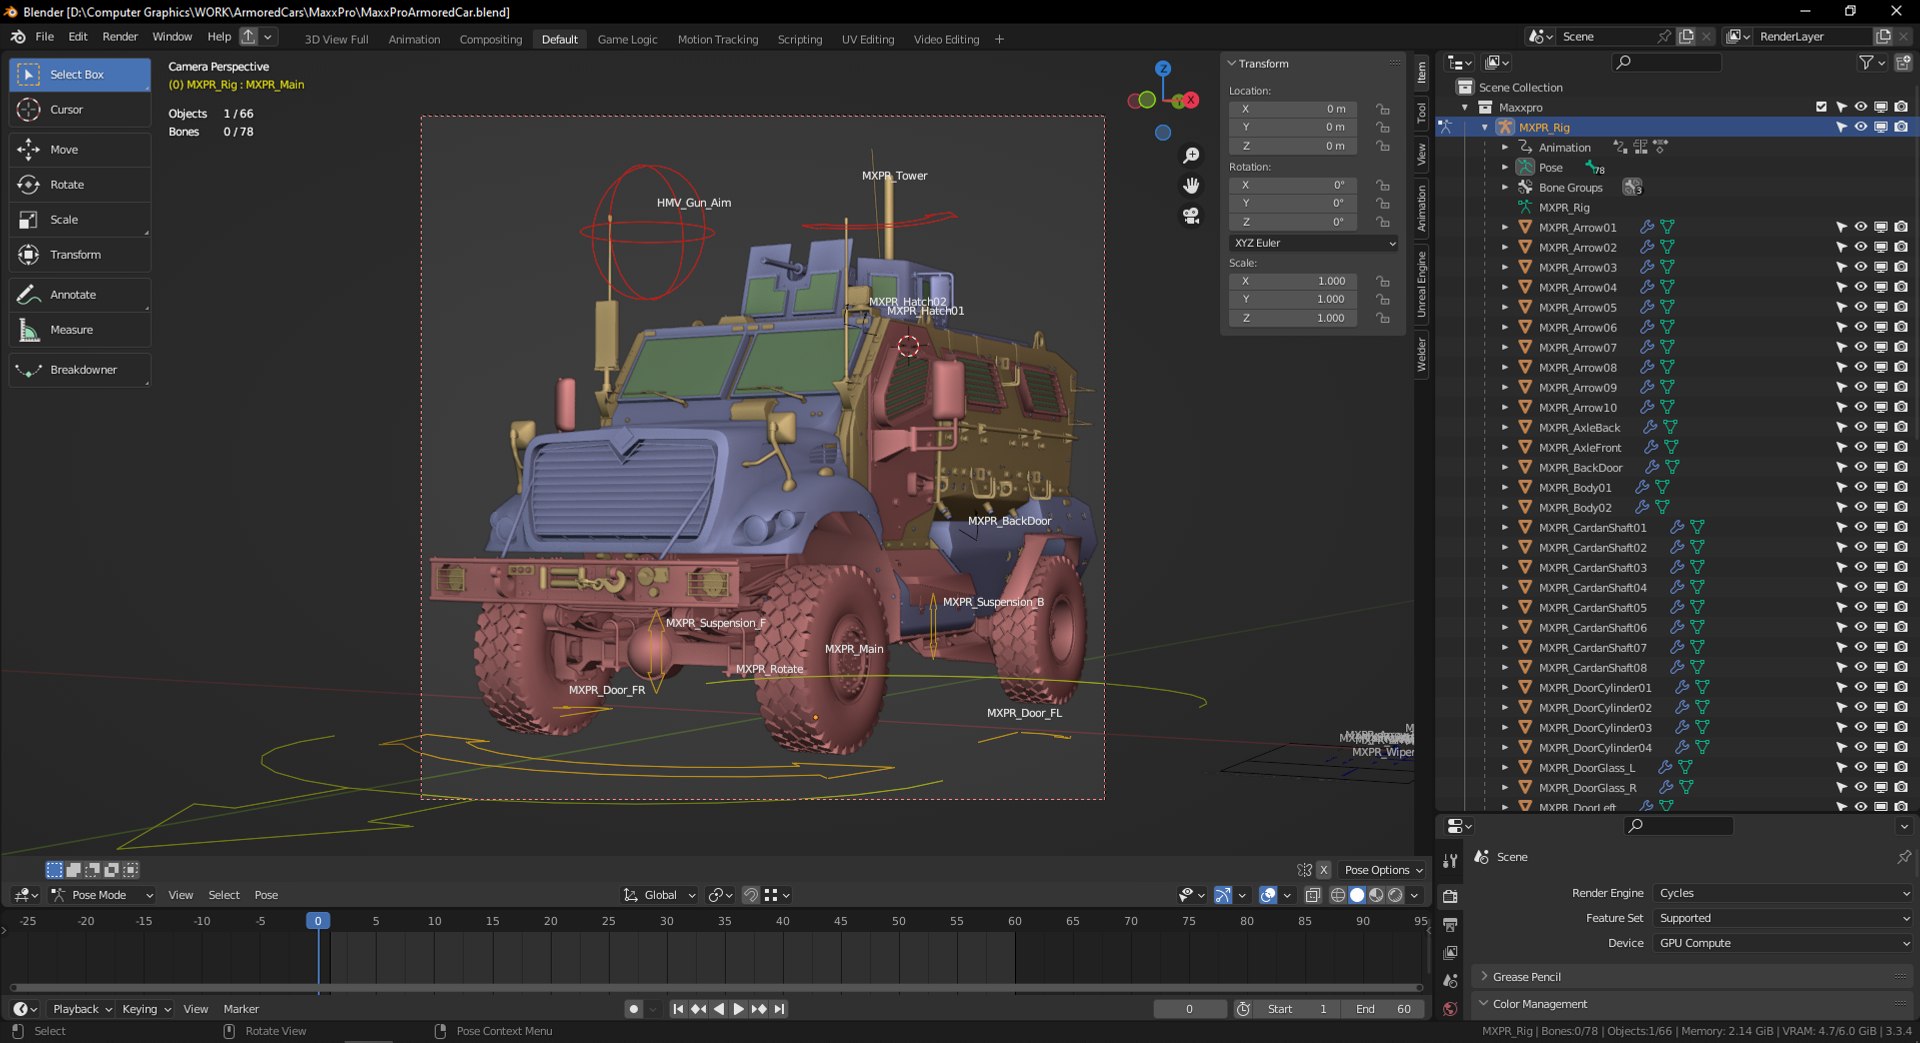The height and width of the screenshot is (1043, 1920).
Task: Toggle lock on Location X
Action: point(1383,109)
